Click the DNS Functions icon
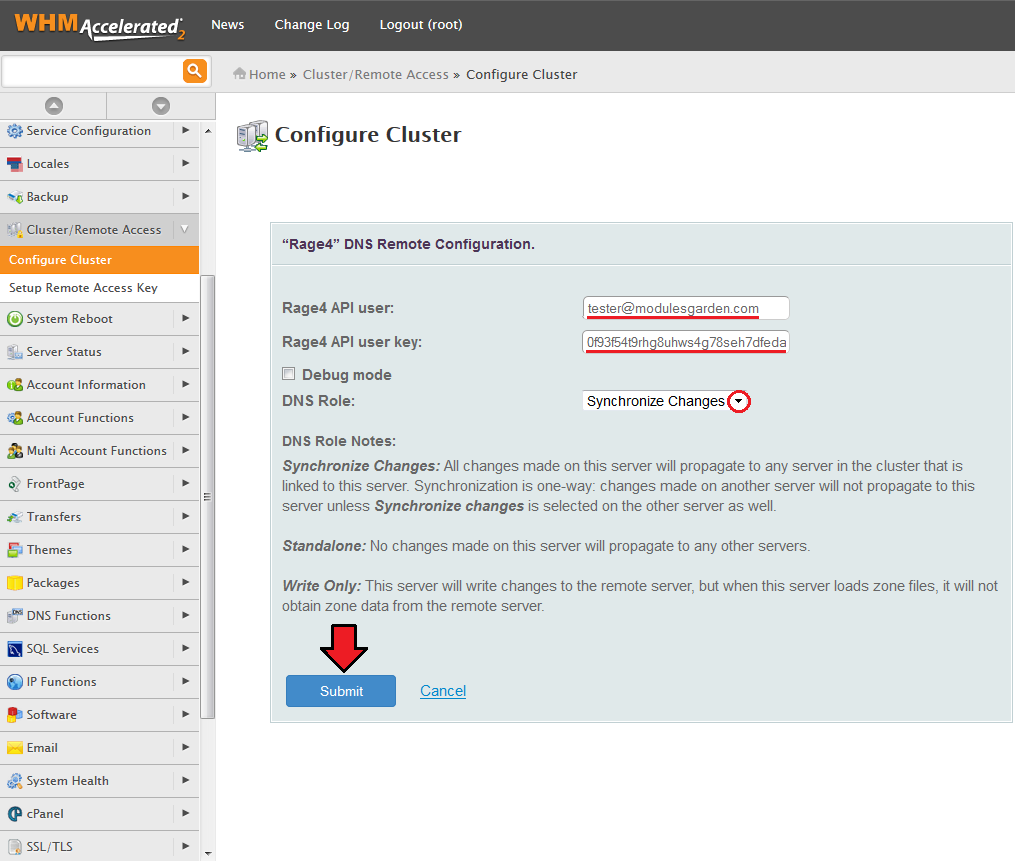 [x=14, y=616]
